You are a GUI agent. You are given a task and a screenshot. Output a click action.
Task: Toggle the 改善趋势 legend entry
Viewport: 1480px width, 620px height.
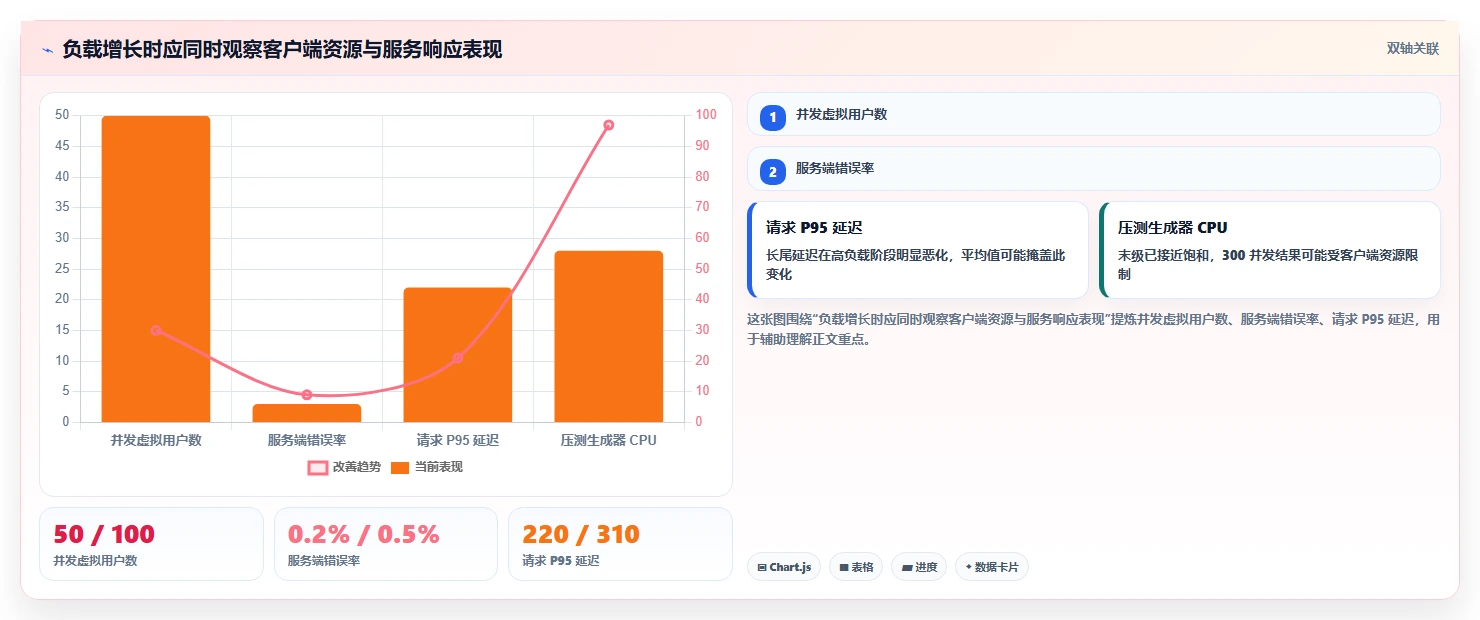coord(344,467)
